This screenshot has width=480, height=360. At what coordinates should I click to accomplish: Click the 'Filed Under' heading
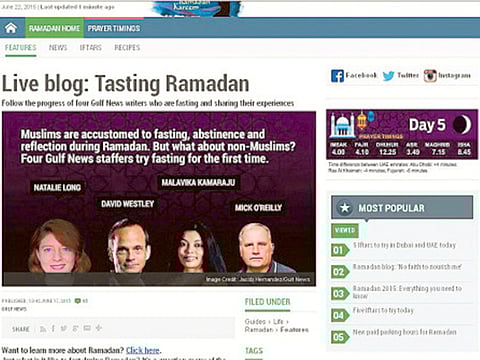(x=267, y=302)
